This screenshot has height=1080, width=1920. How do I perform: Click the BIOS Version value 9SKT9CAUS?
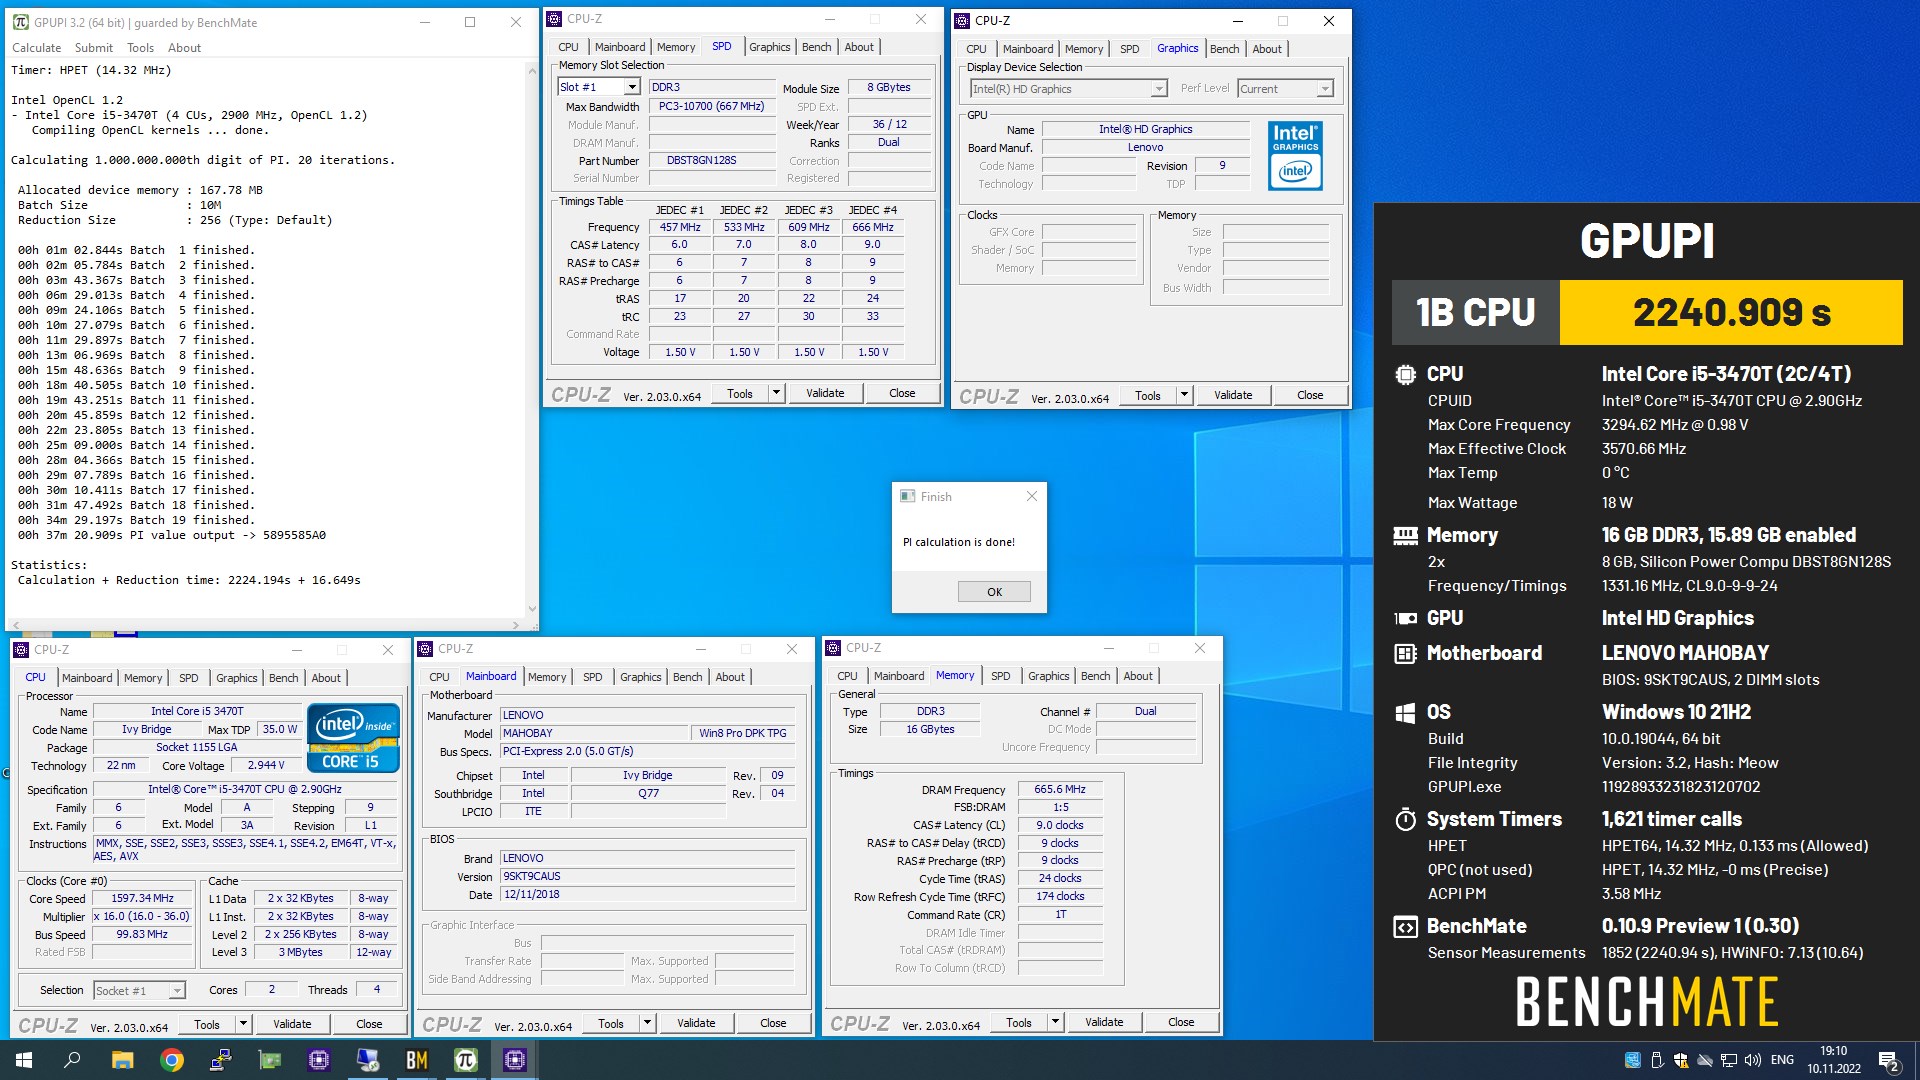(x=648, y=877)
